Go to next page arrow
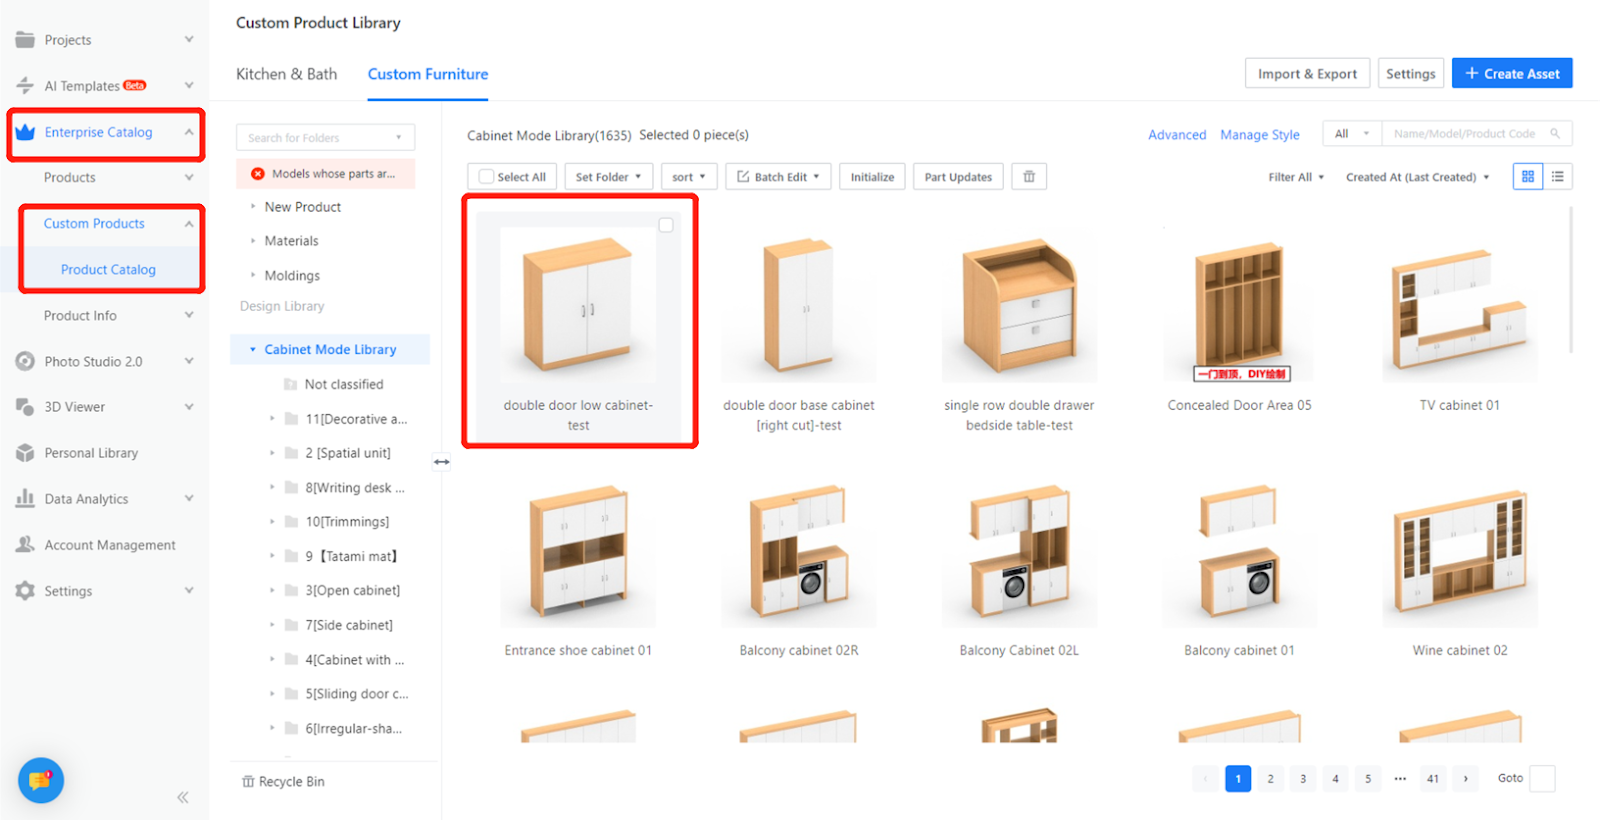Viewport: 1600px width, 820px height. 1466,779
